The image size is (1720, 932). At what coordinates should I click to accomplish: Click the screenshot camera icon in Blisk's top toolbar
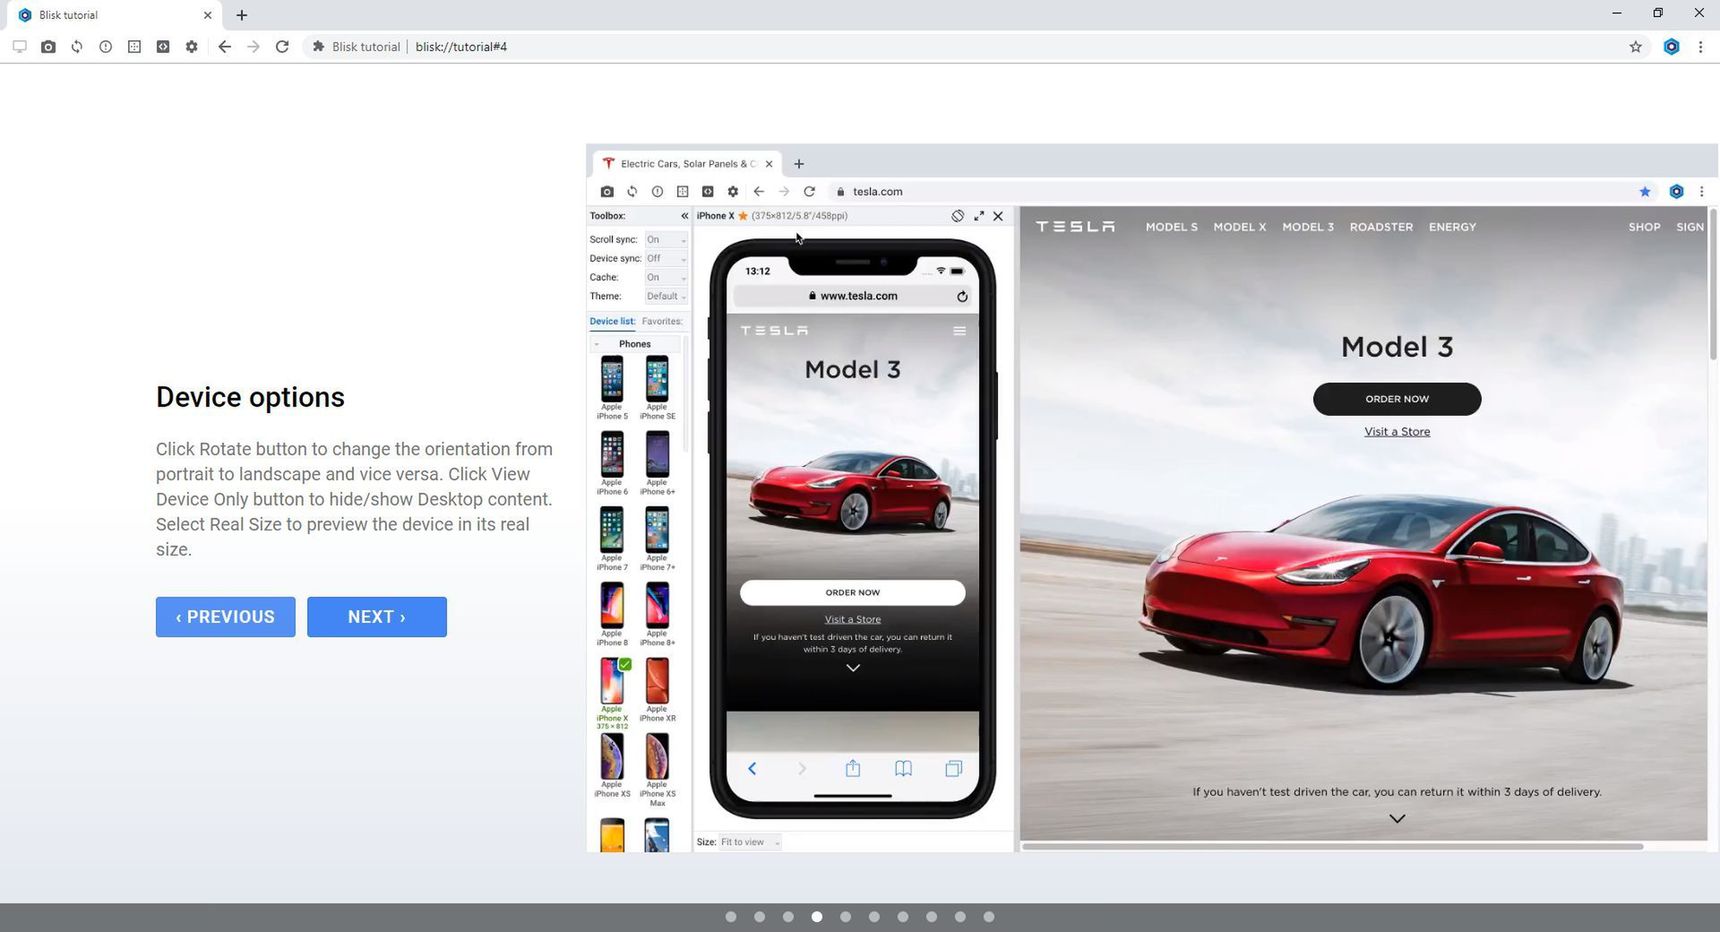pos(48,47)
